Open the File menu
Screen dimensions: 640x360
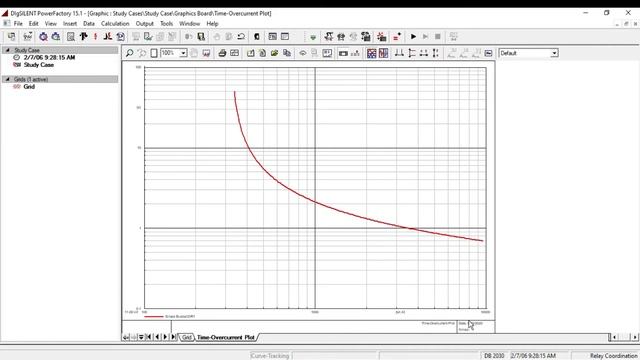tap(18, 24)
